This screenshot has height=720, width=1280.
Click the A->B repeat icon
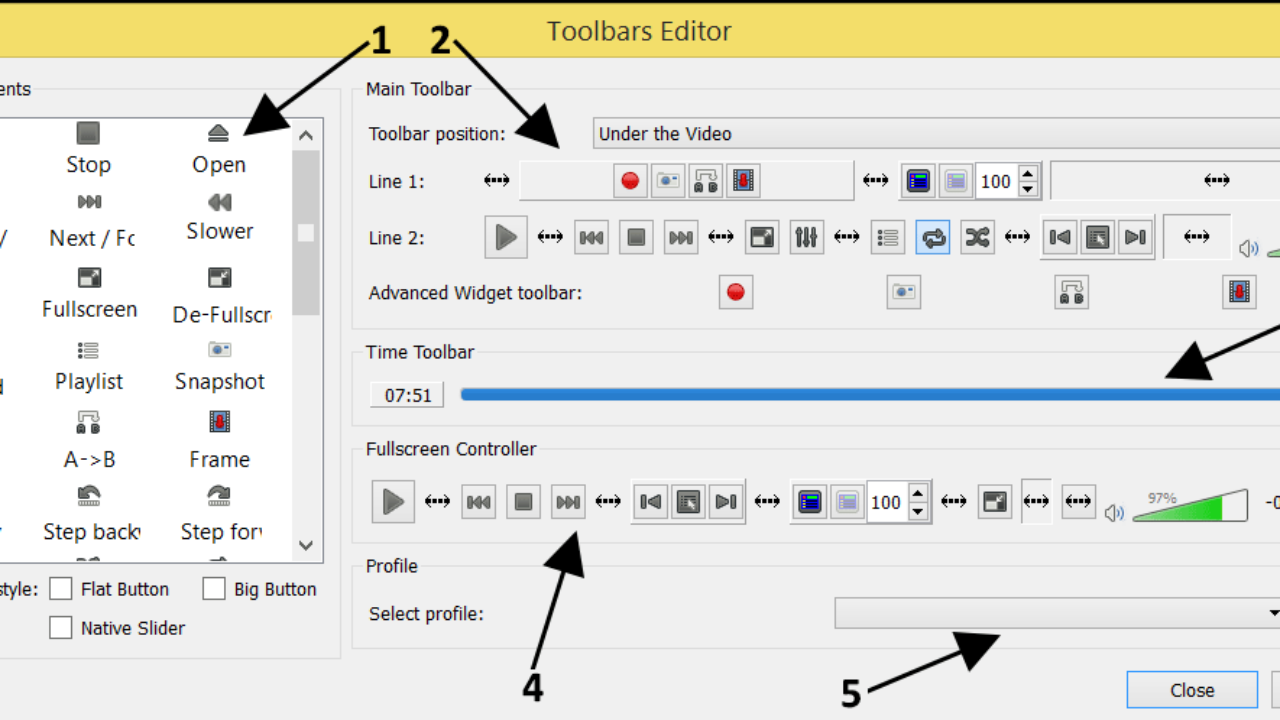pyautogui.click(x=88, y=422)
